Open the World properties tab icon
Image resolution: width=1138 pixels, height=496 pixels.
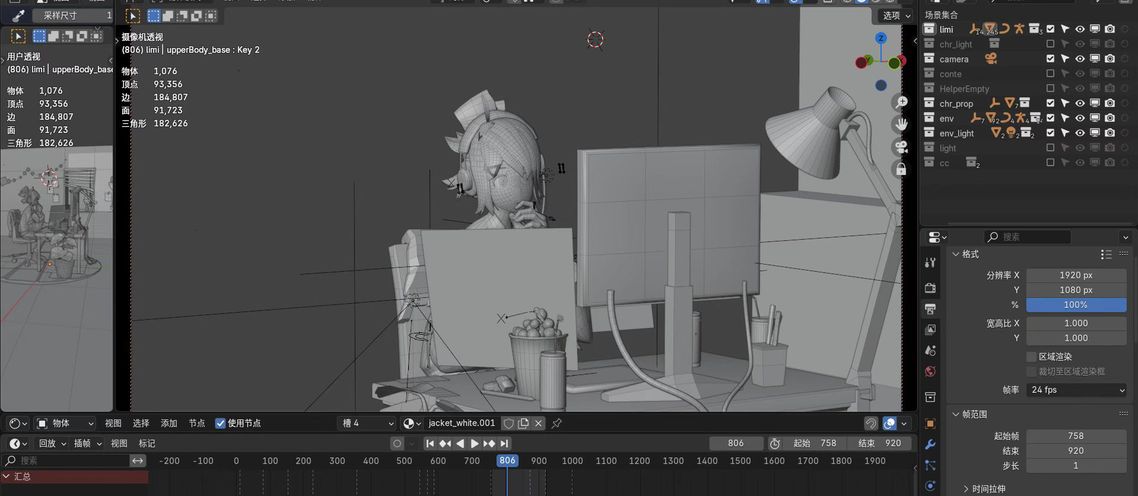[x=931, y=372]
